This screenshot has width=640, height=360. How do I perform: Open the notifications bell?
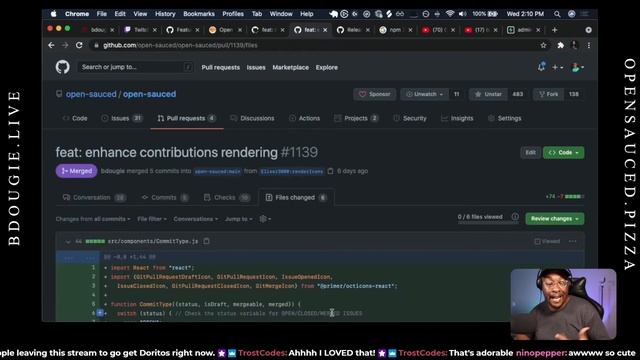click(x=542, y=67)
